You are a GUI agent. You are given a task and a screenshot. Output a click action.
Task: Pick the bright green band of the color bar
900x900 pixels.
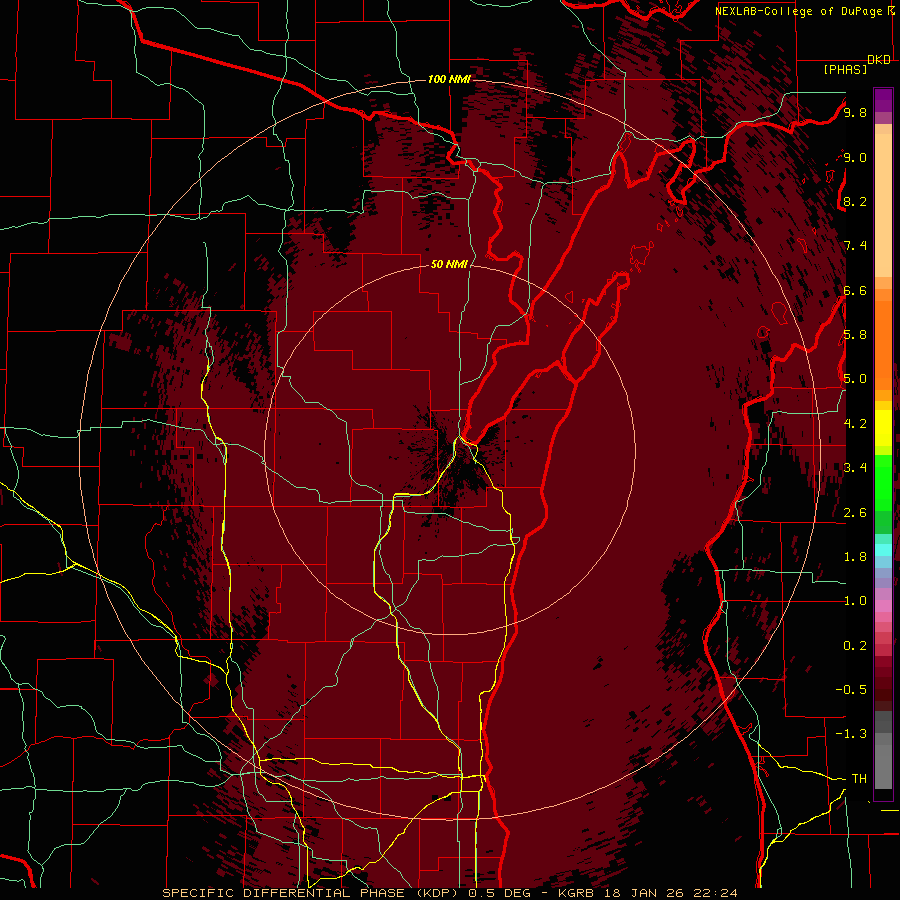883,482
